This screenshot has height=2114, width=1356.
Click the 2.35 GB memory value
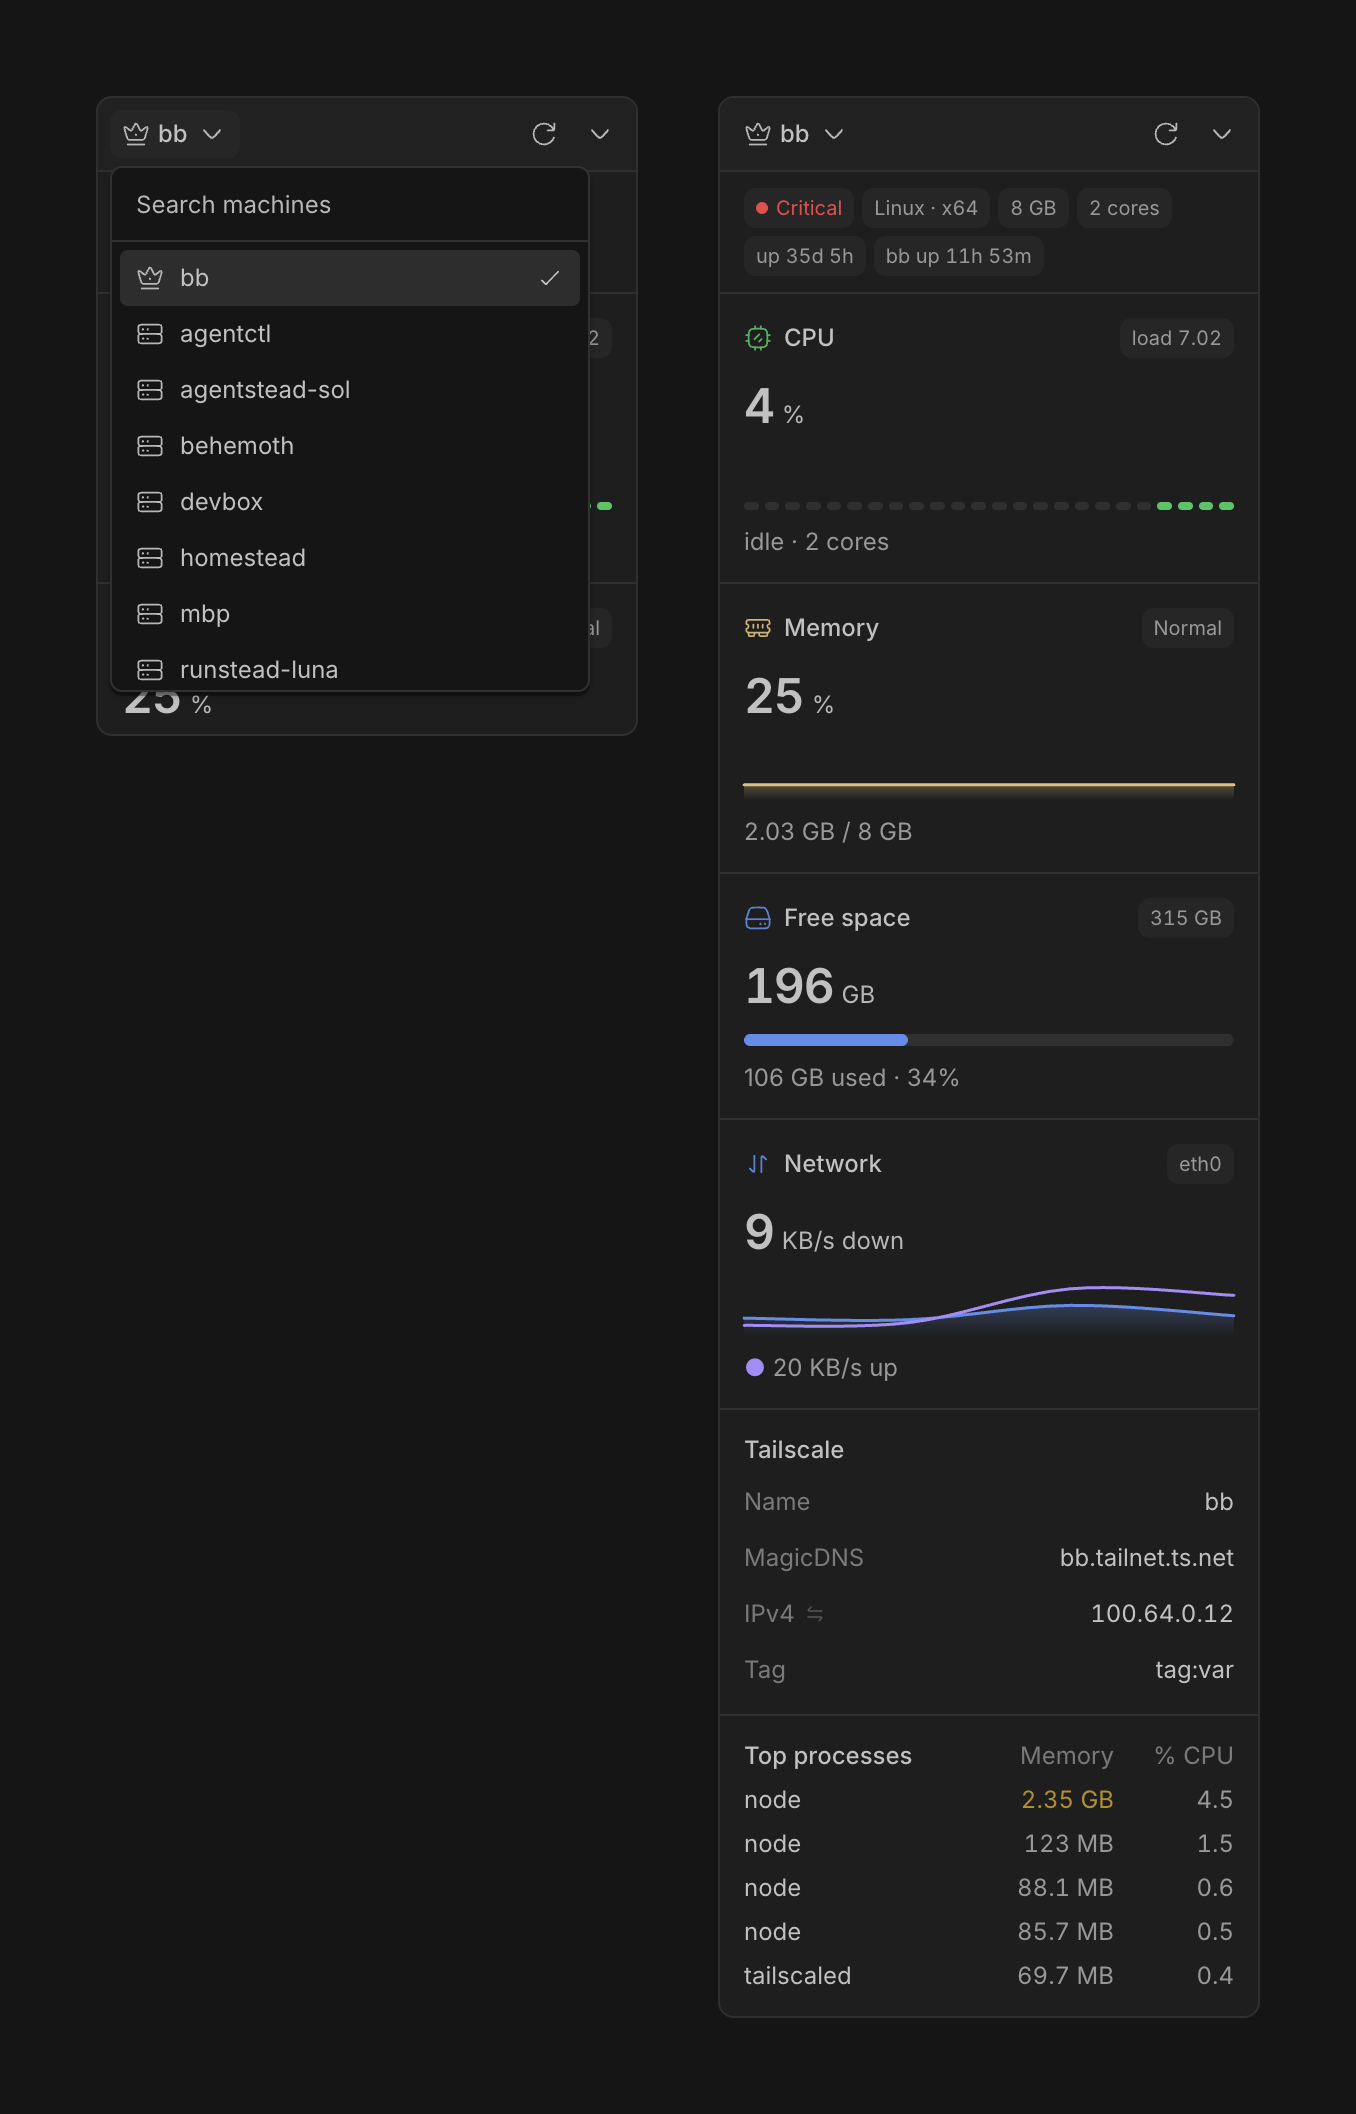(x=1067, y=1800)
